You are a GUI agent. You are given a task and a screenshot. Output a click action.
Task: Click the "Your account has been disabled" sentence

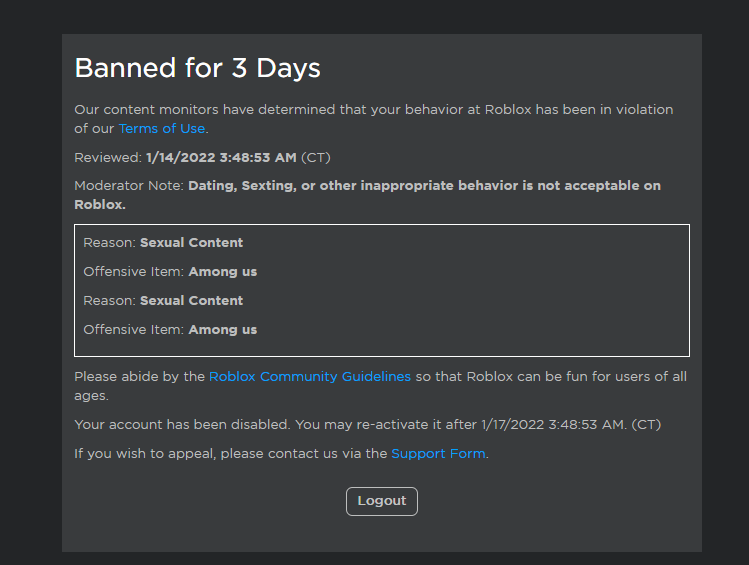point(185,425)
